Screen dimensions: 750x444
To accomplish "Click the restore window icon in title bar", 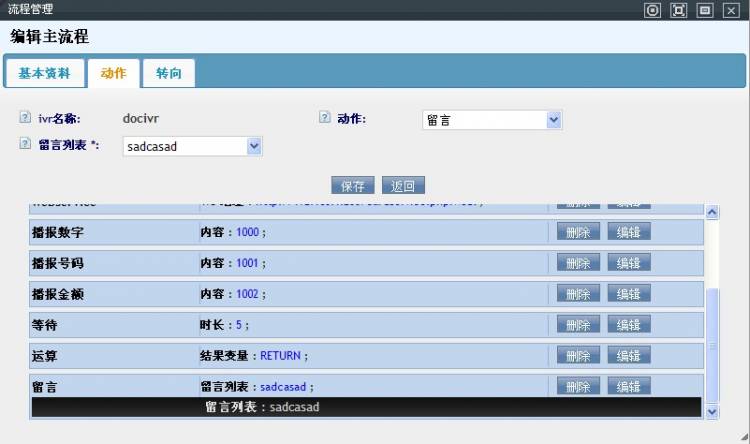I will pyautogui.click(x=705, y=10).
